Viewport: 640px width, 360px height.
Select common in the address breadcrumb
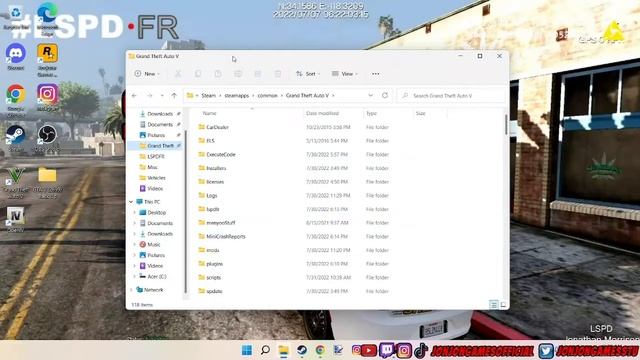click(267, 96)
